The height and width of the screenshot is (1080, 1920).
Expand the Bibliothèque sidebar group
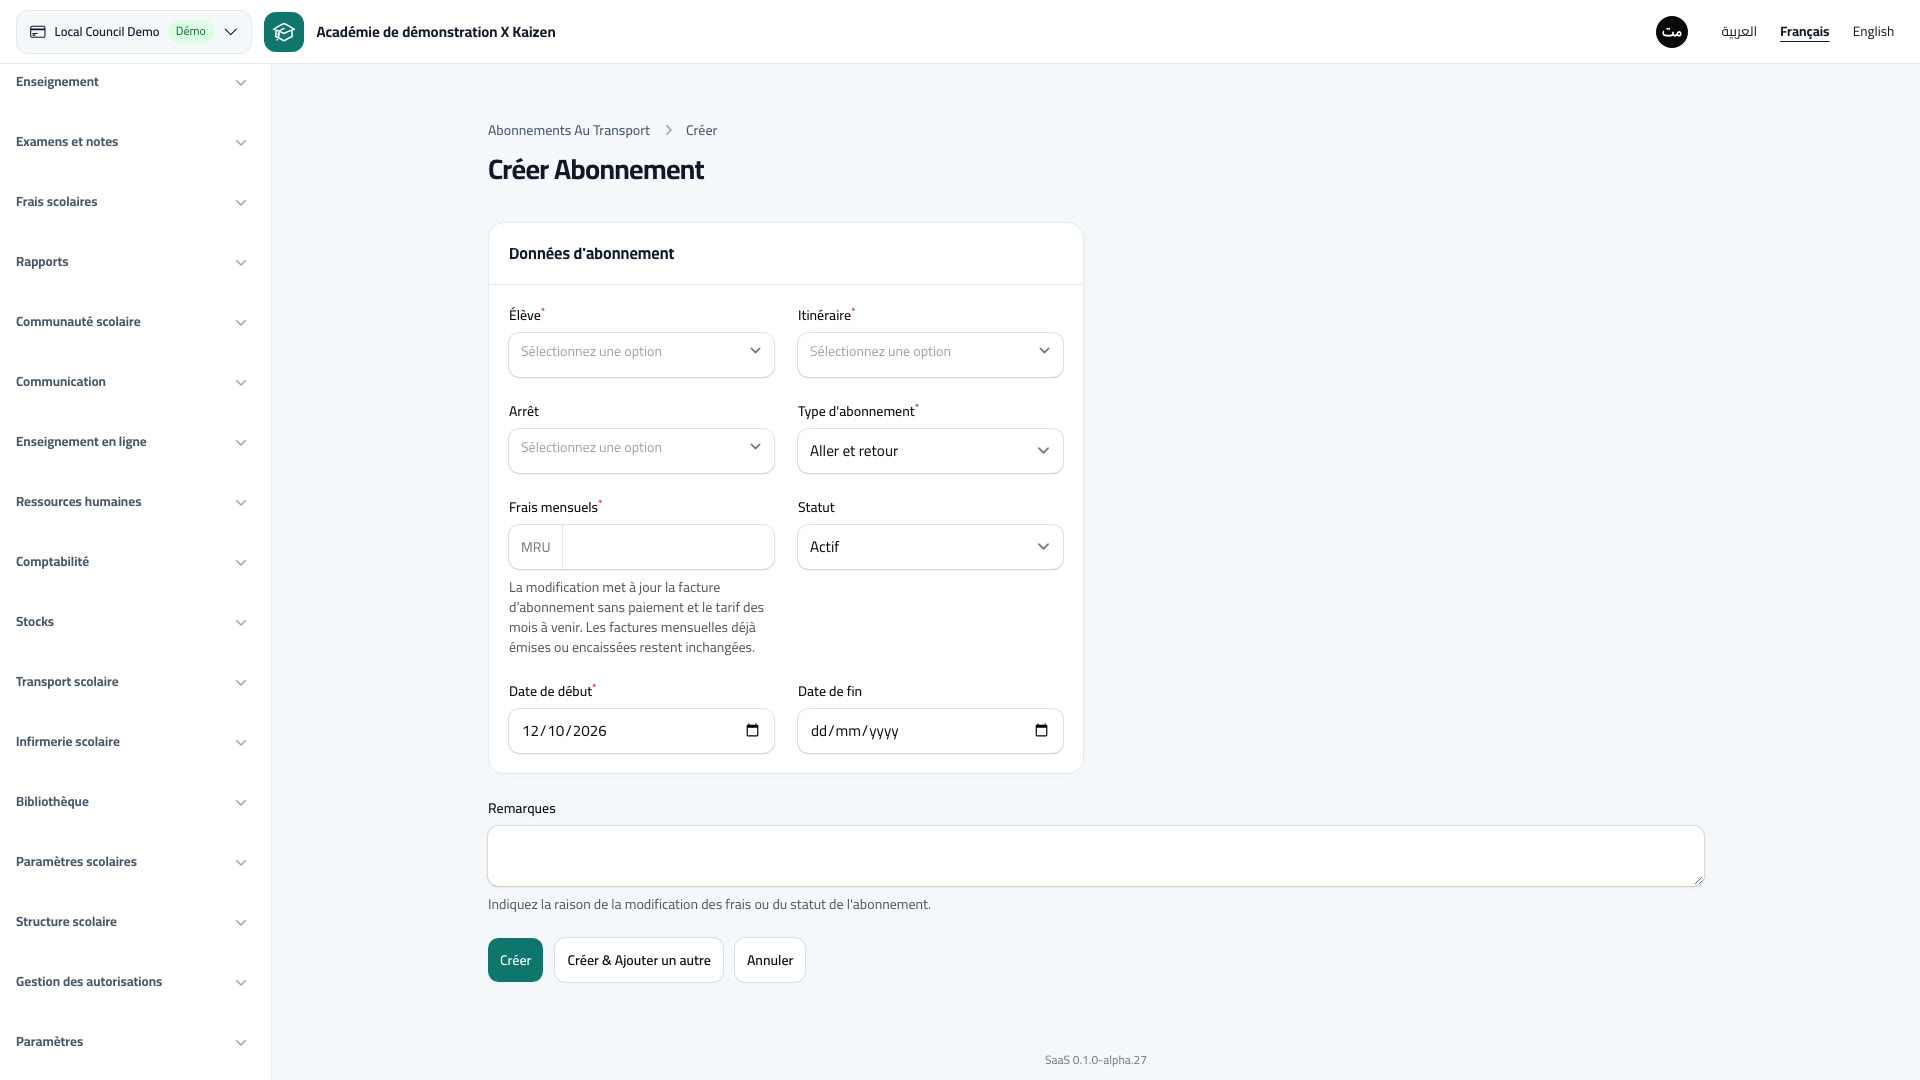(131, 802)
